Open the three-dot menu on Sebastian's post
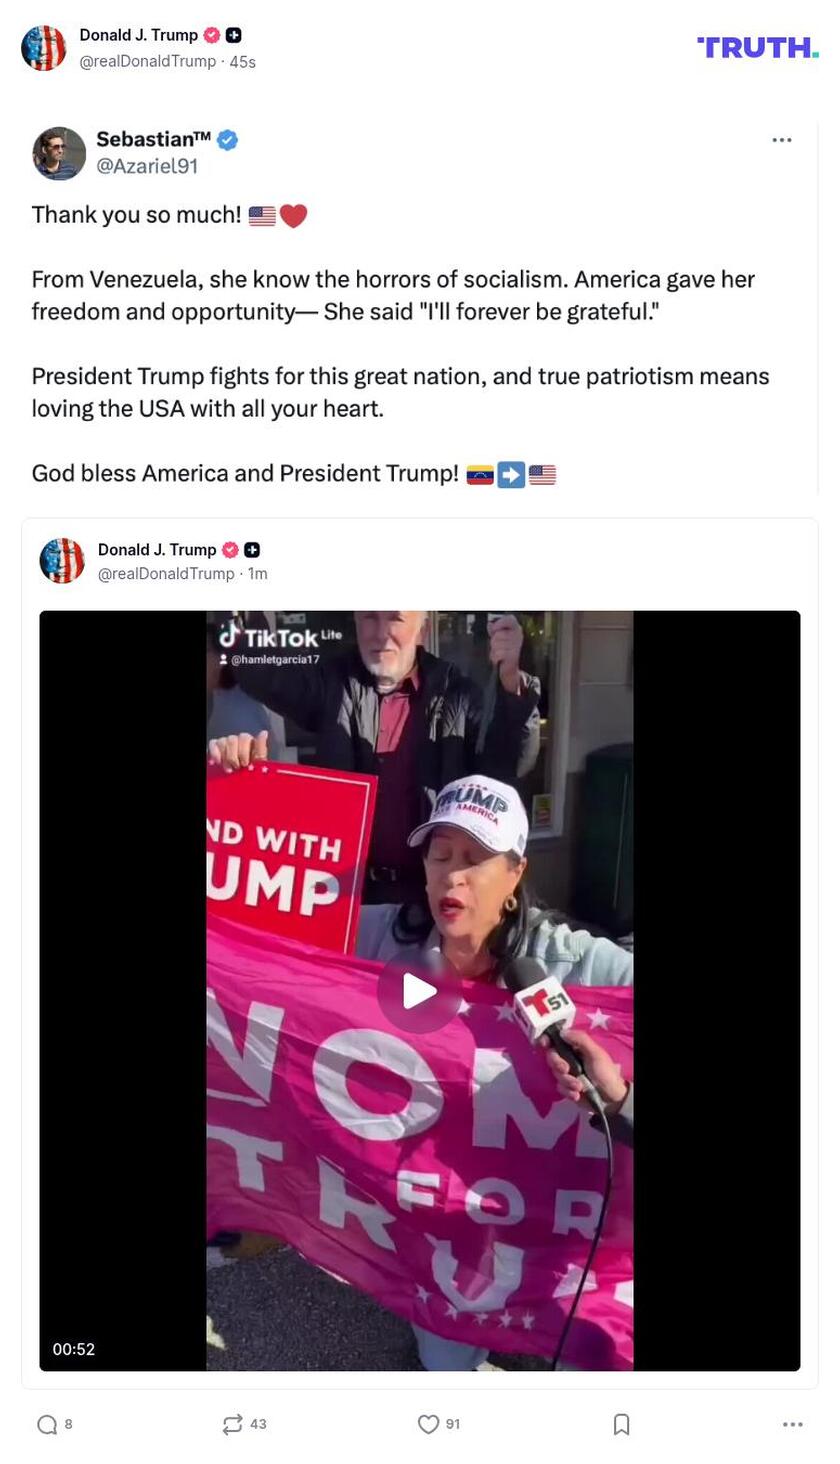The image size is (840, 1464). tap(782, 140)
